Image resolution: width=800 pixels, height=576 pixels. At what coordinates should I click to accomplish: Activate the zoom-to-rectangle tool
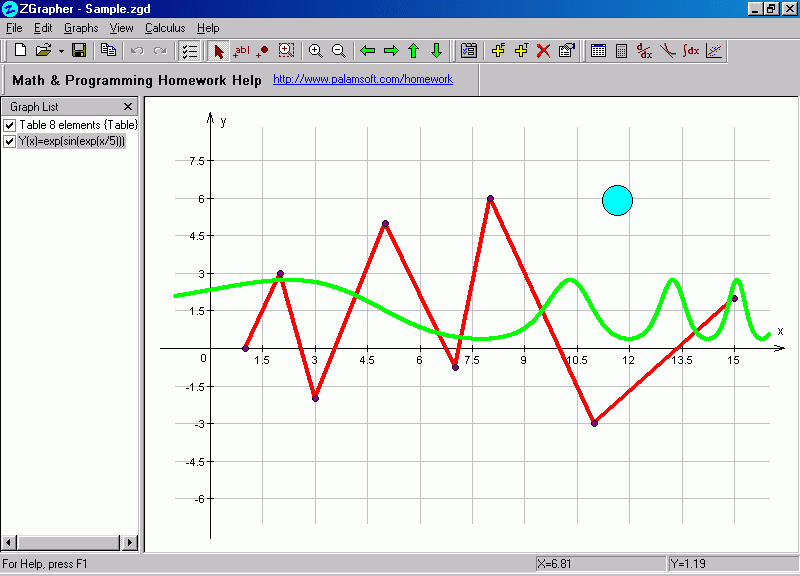286,51
